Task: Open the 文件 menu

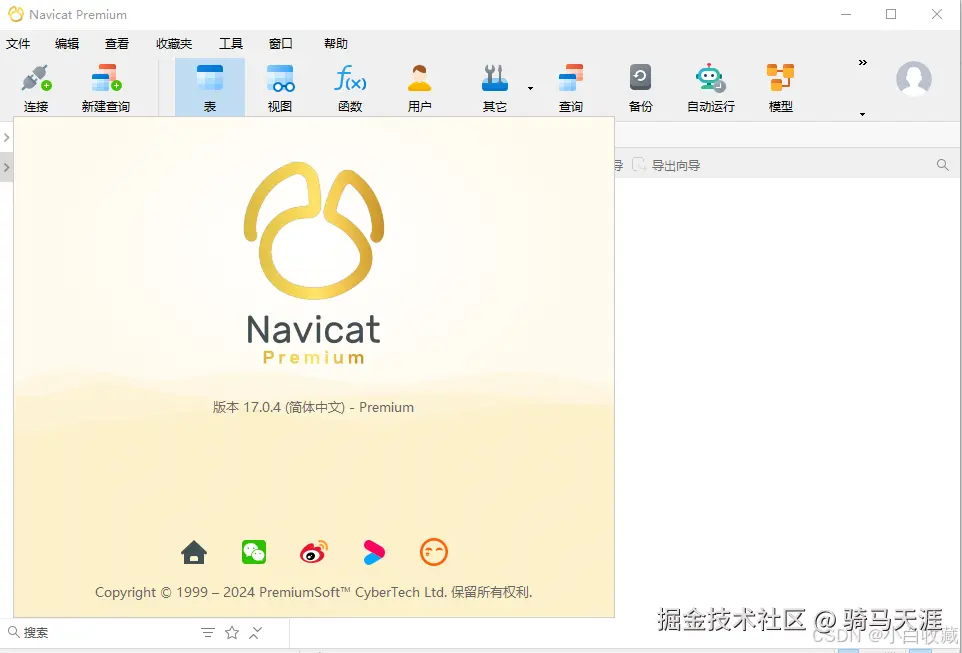Action: (18, 44)
